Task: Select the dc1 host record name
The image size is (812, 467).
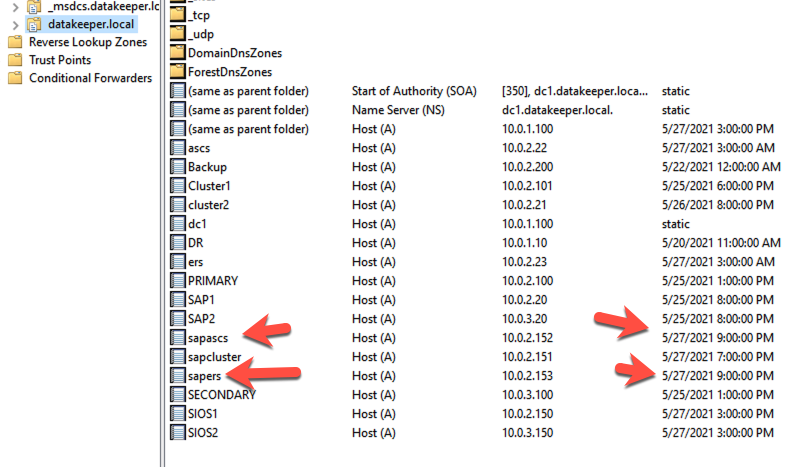Action: 197,224
